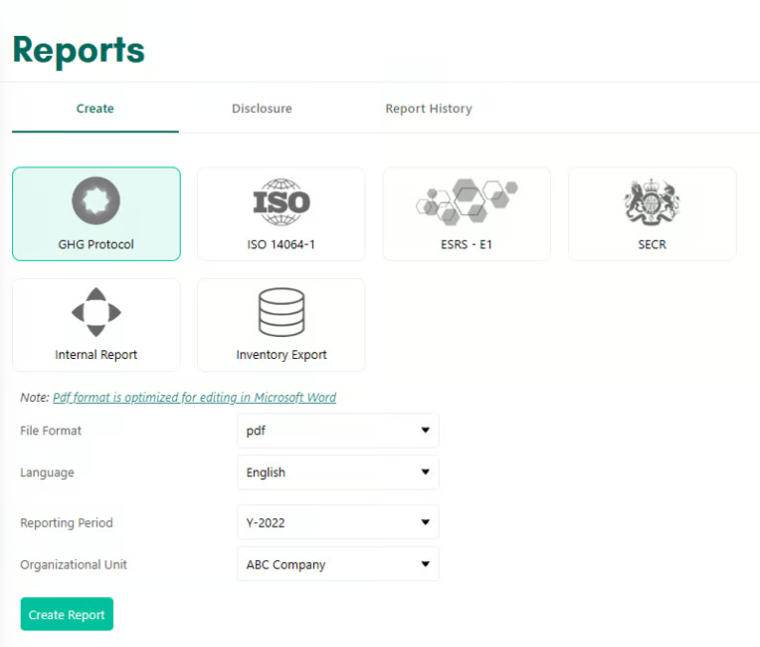This screenshot has height=647, width=760.
Task: Switch to the Create tab
Action: [95, 109]
